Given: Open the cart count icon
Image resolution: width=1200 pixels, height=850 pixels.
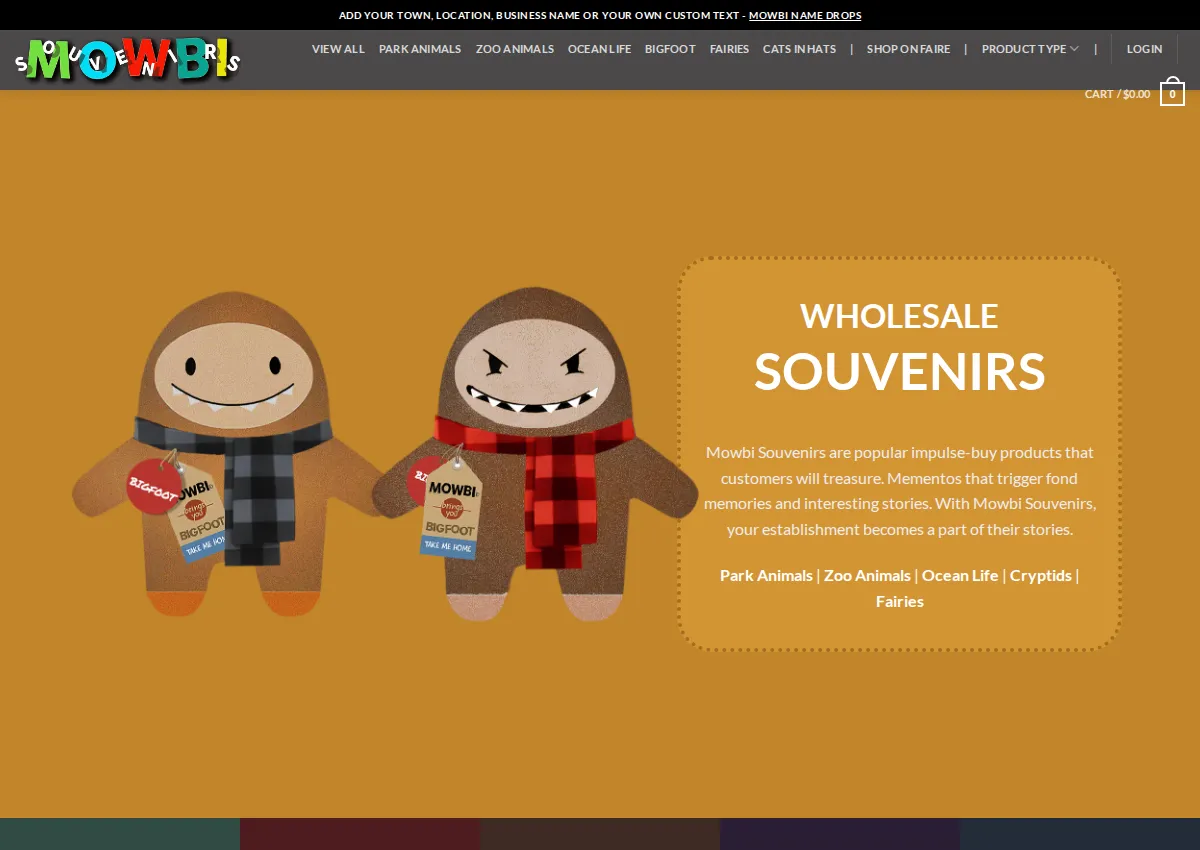Looking at the screenshot, I should click(x=1172, y=94).
